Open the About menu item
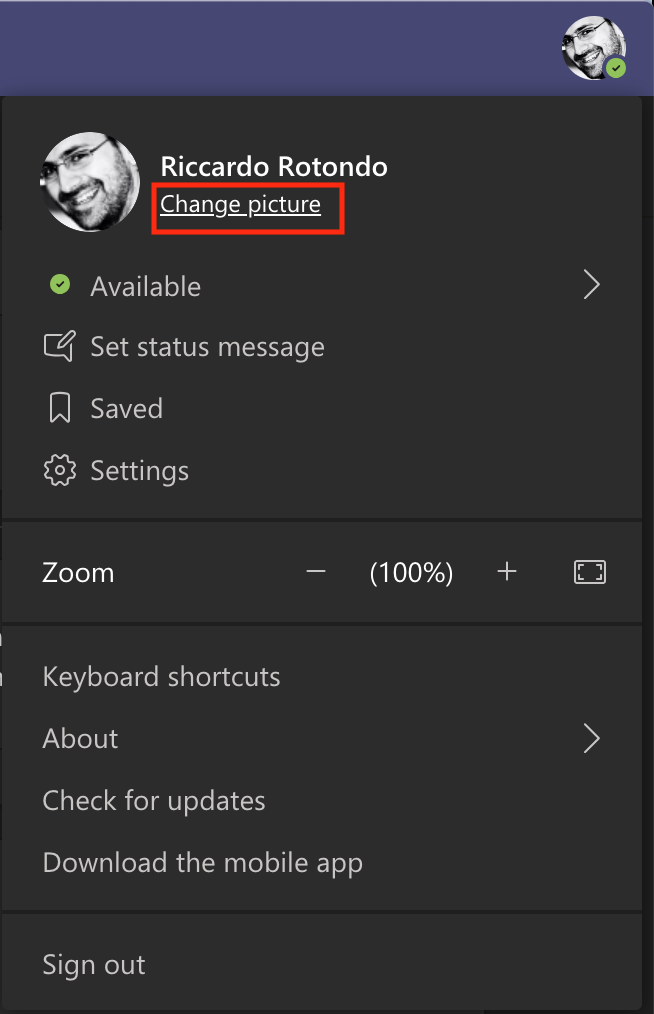654x1014 pixels. point(322,739)
